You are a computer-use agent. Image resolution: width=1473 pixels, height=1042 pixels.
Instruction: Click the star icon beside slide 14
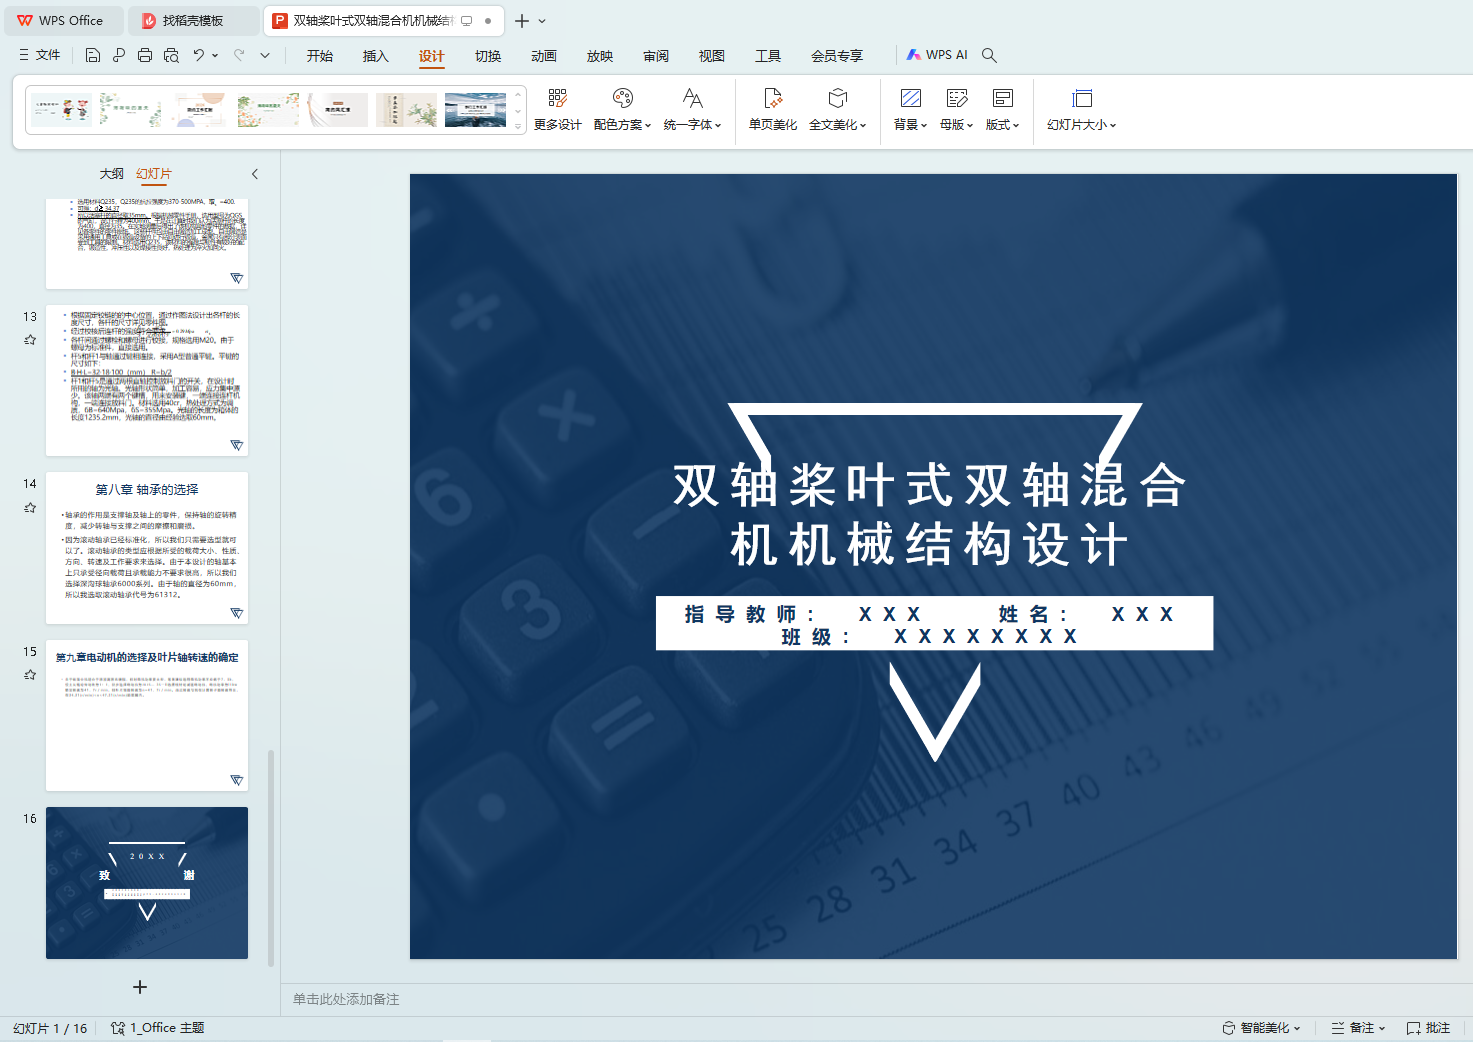[x=30, y=508]
